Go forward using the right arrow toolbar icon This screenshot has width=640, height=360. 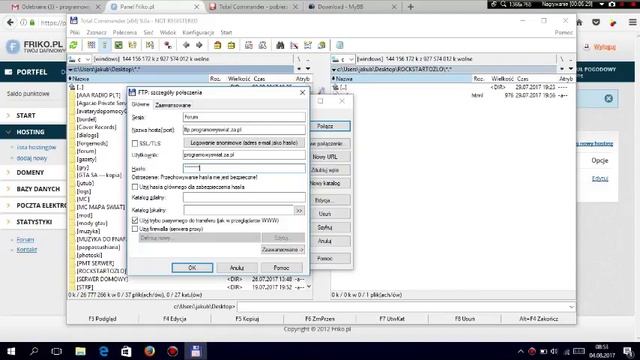coord(199,45)
